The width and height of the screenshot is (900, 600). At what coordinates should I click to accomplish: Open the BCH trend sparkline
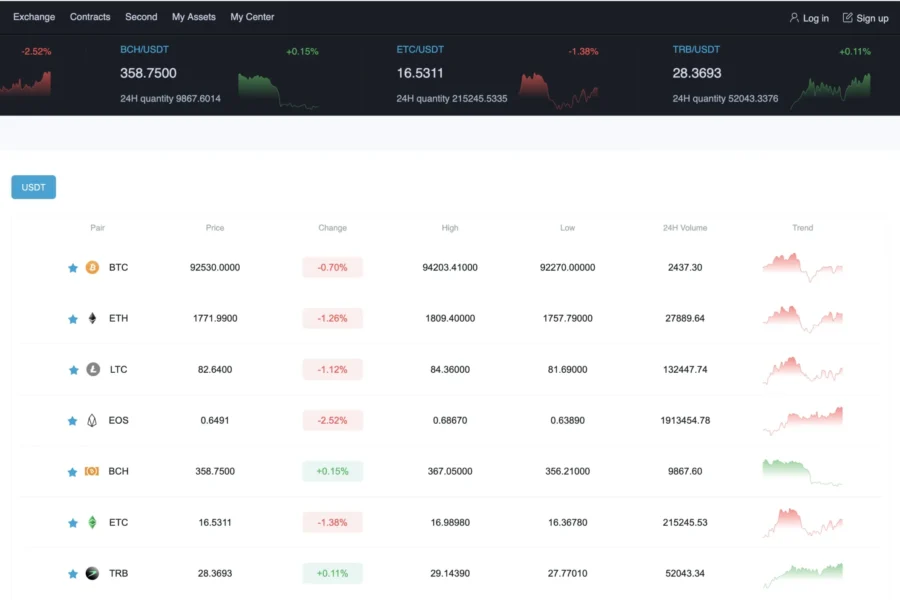802,472
